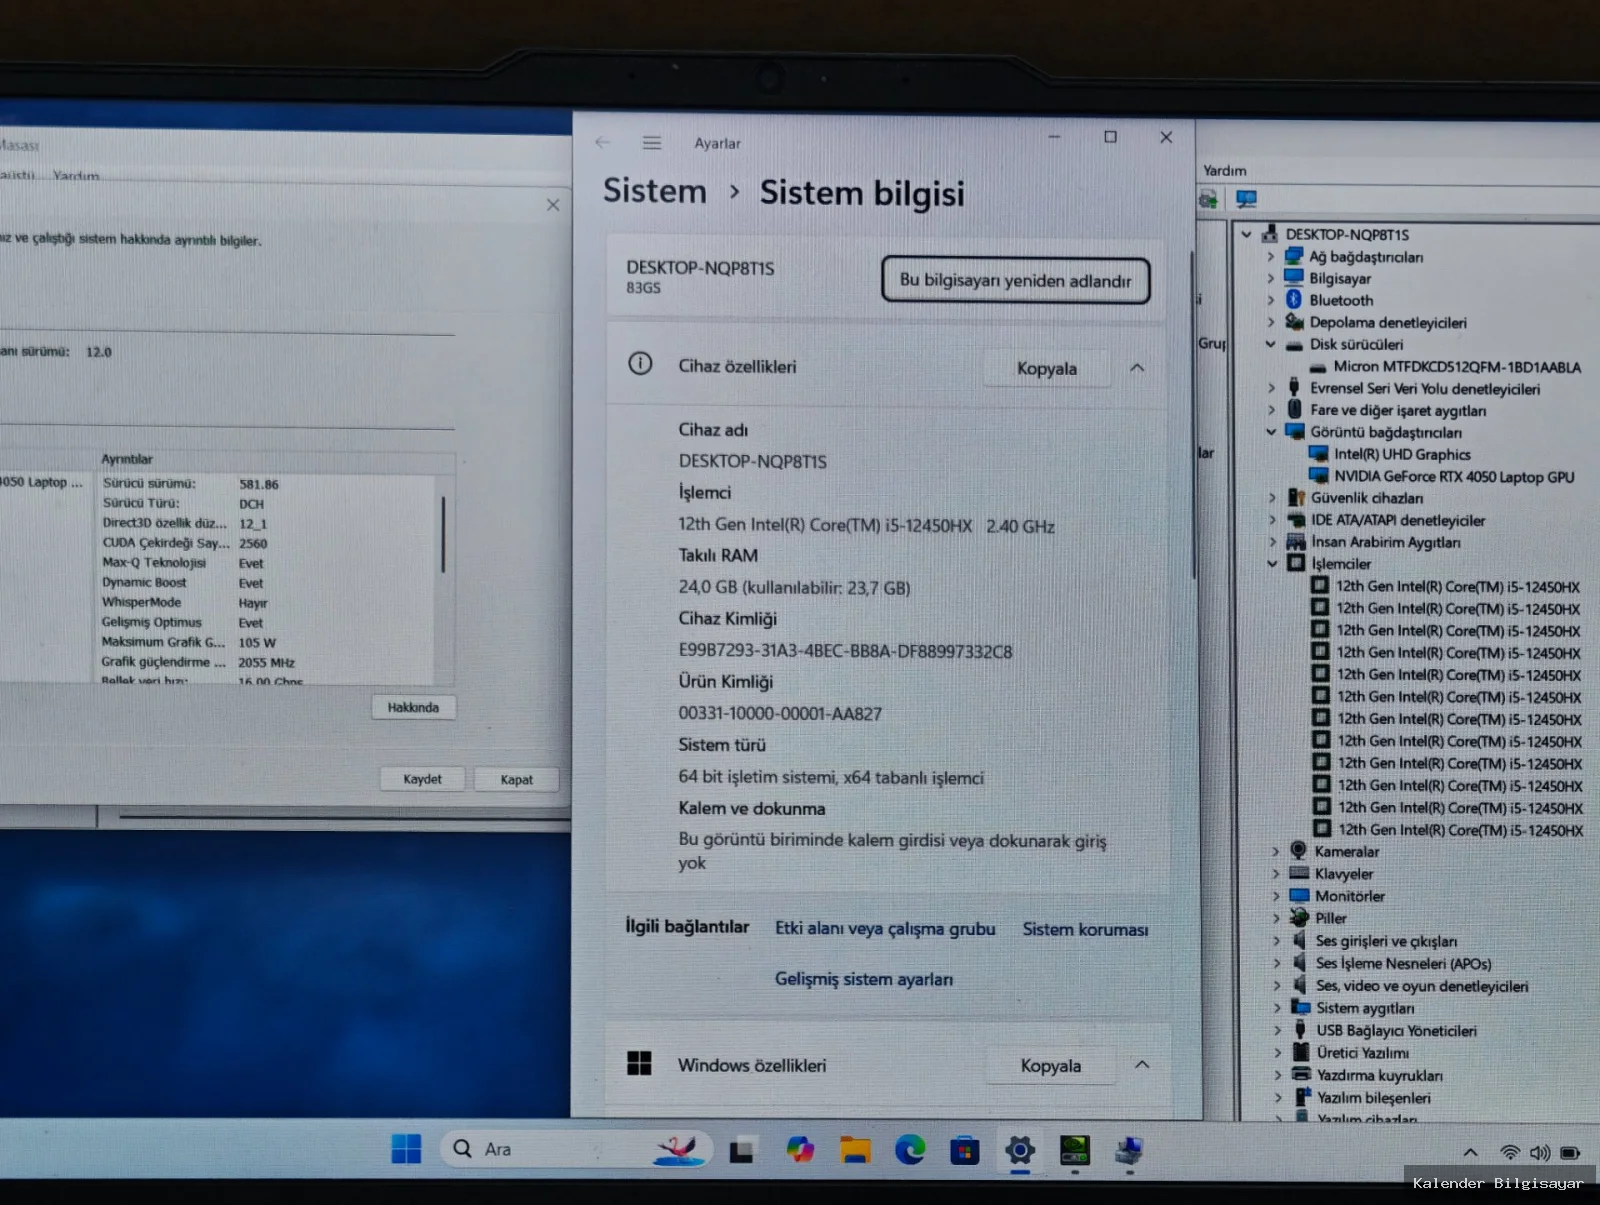Expand USB Bağlayıcı Yöneticileri node
This screenshot has height=1205, width=1600.
(x=1277, y=1030)
